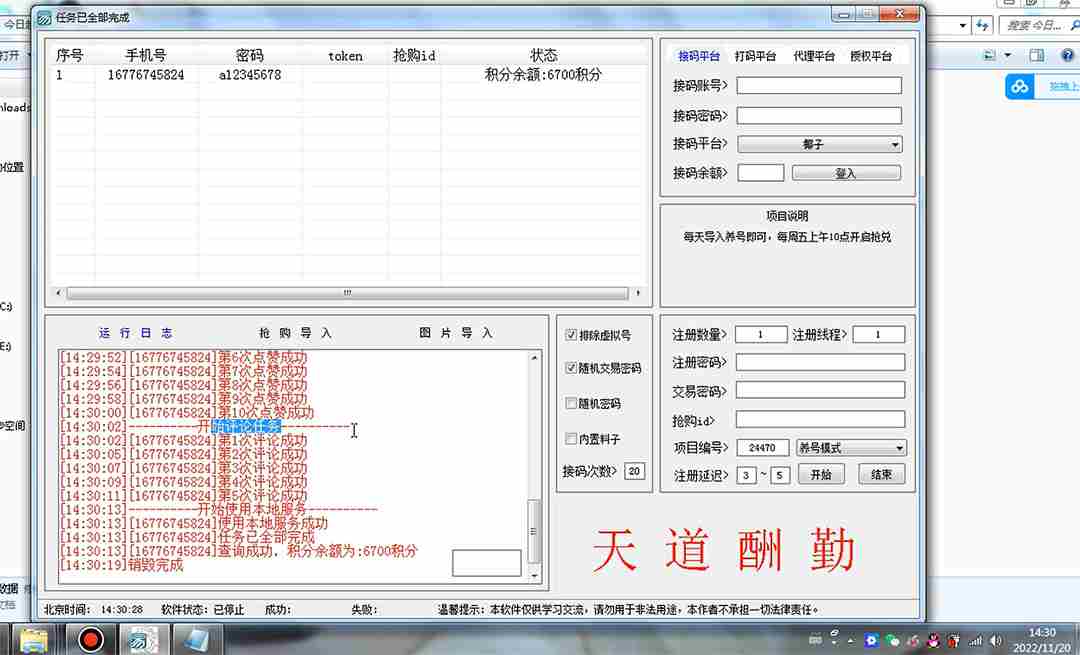Click the search magnifier in Explorer window
The width and height of the screenshot is (1080, 655).
coord(1074,25)
